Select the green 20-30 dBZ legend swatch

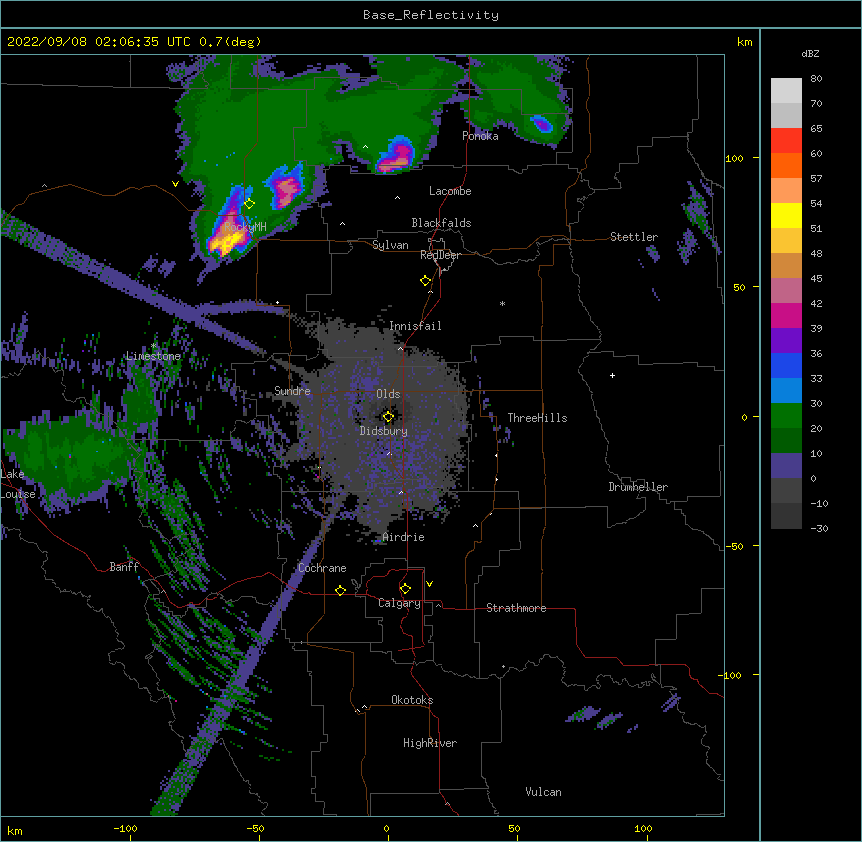786,416
